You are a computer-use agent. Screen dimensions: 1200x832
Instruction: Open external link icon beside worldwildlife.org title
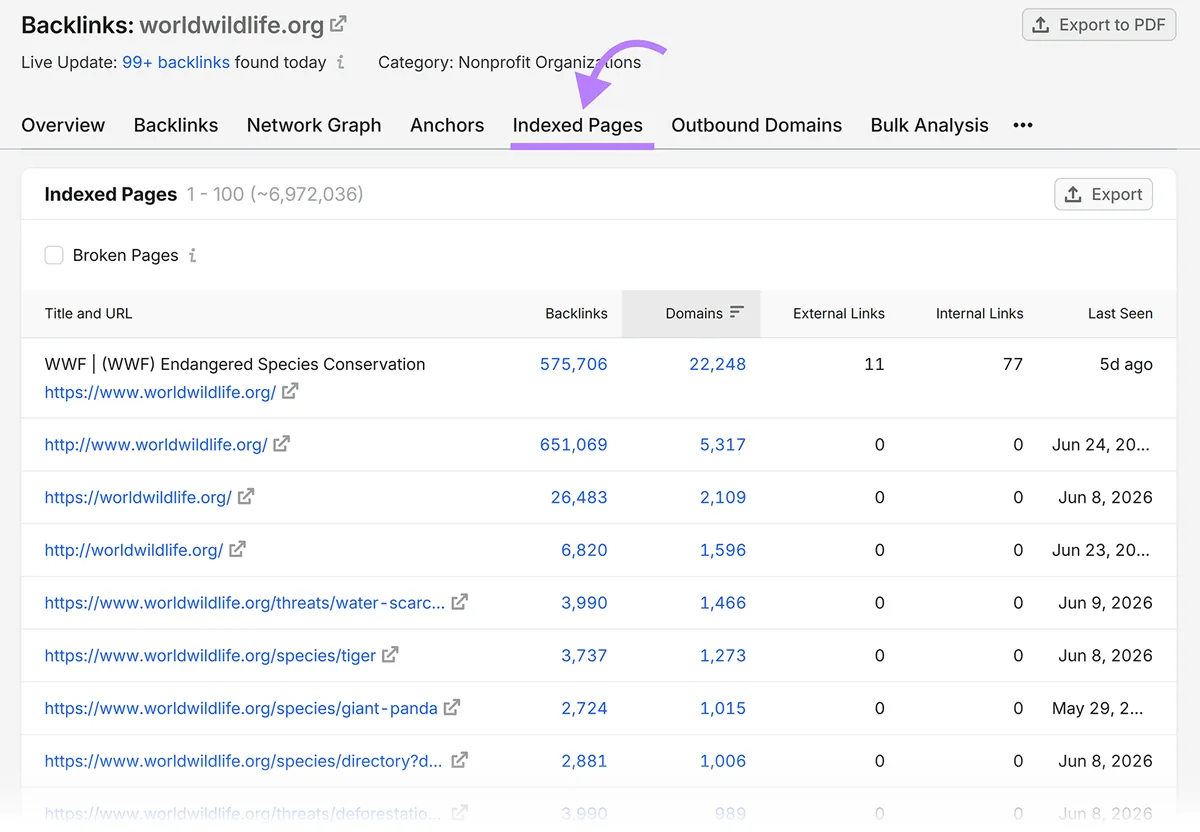pyautogui.click(x=339, y=23)
